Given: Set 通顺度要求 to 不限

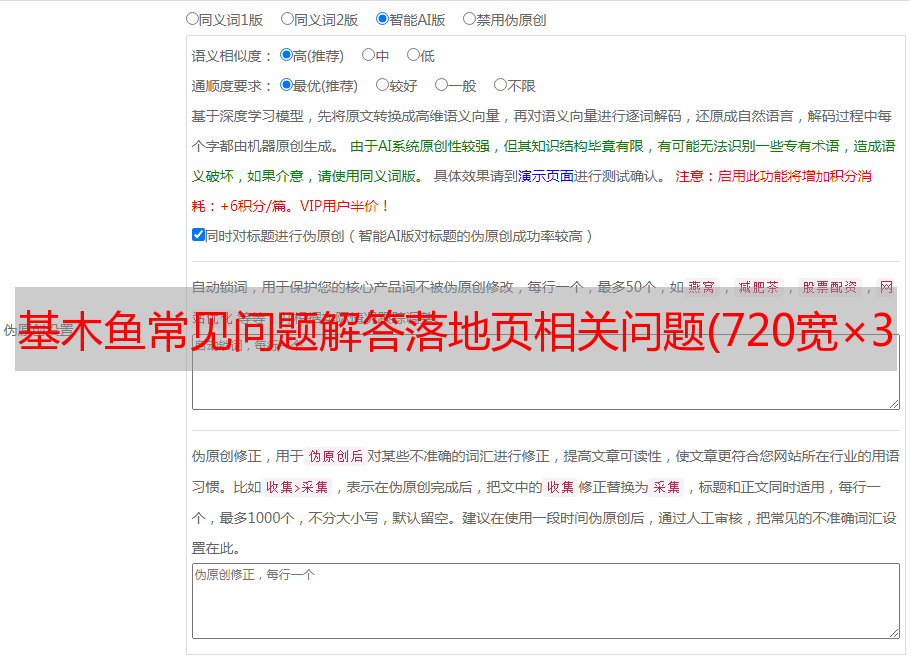Looking at the screenshot, I should coord(500,85).
